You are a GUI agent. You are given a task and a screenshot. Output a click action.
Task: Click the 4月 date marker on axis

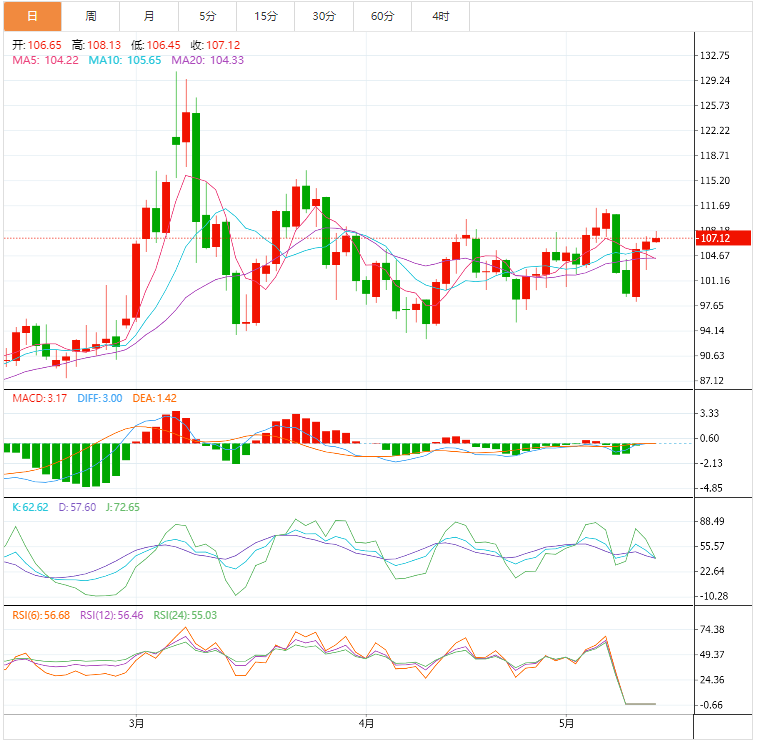tap(366, 723)
